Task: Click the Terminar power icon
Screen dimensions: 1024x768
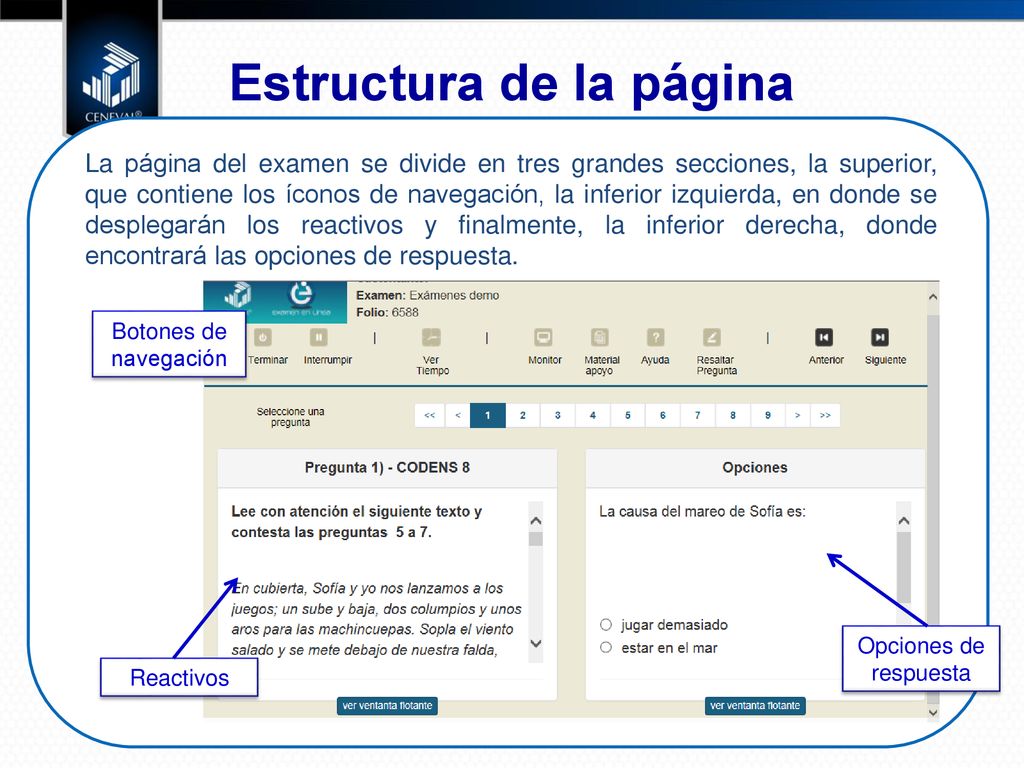Action: click(x=263, y=338)
